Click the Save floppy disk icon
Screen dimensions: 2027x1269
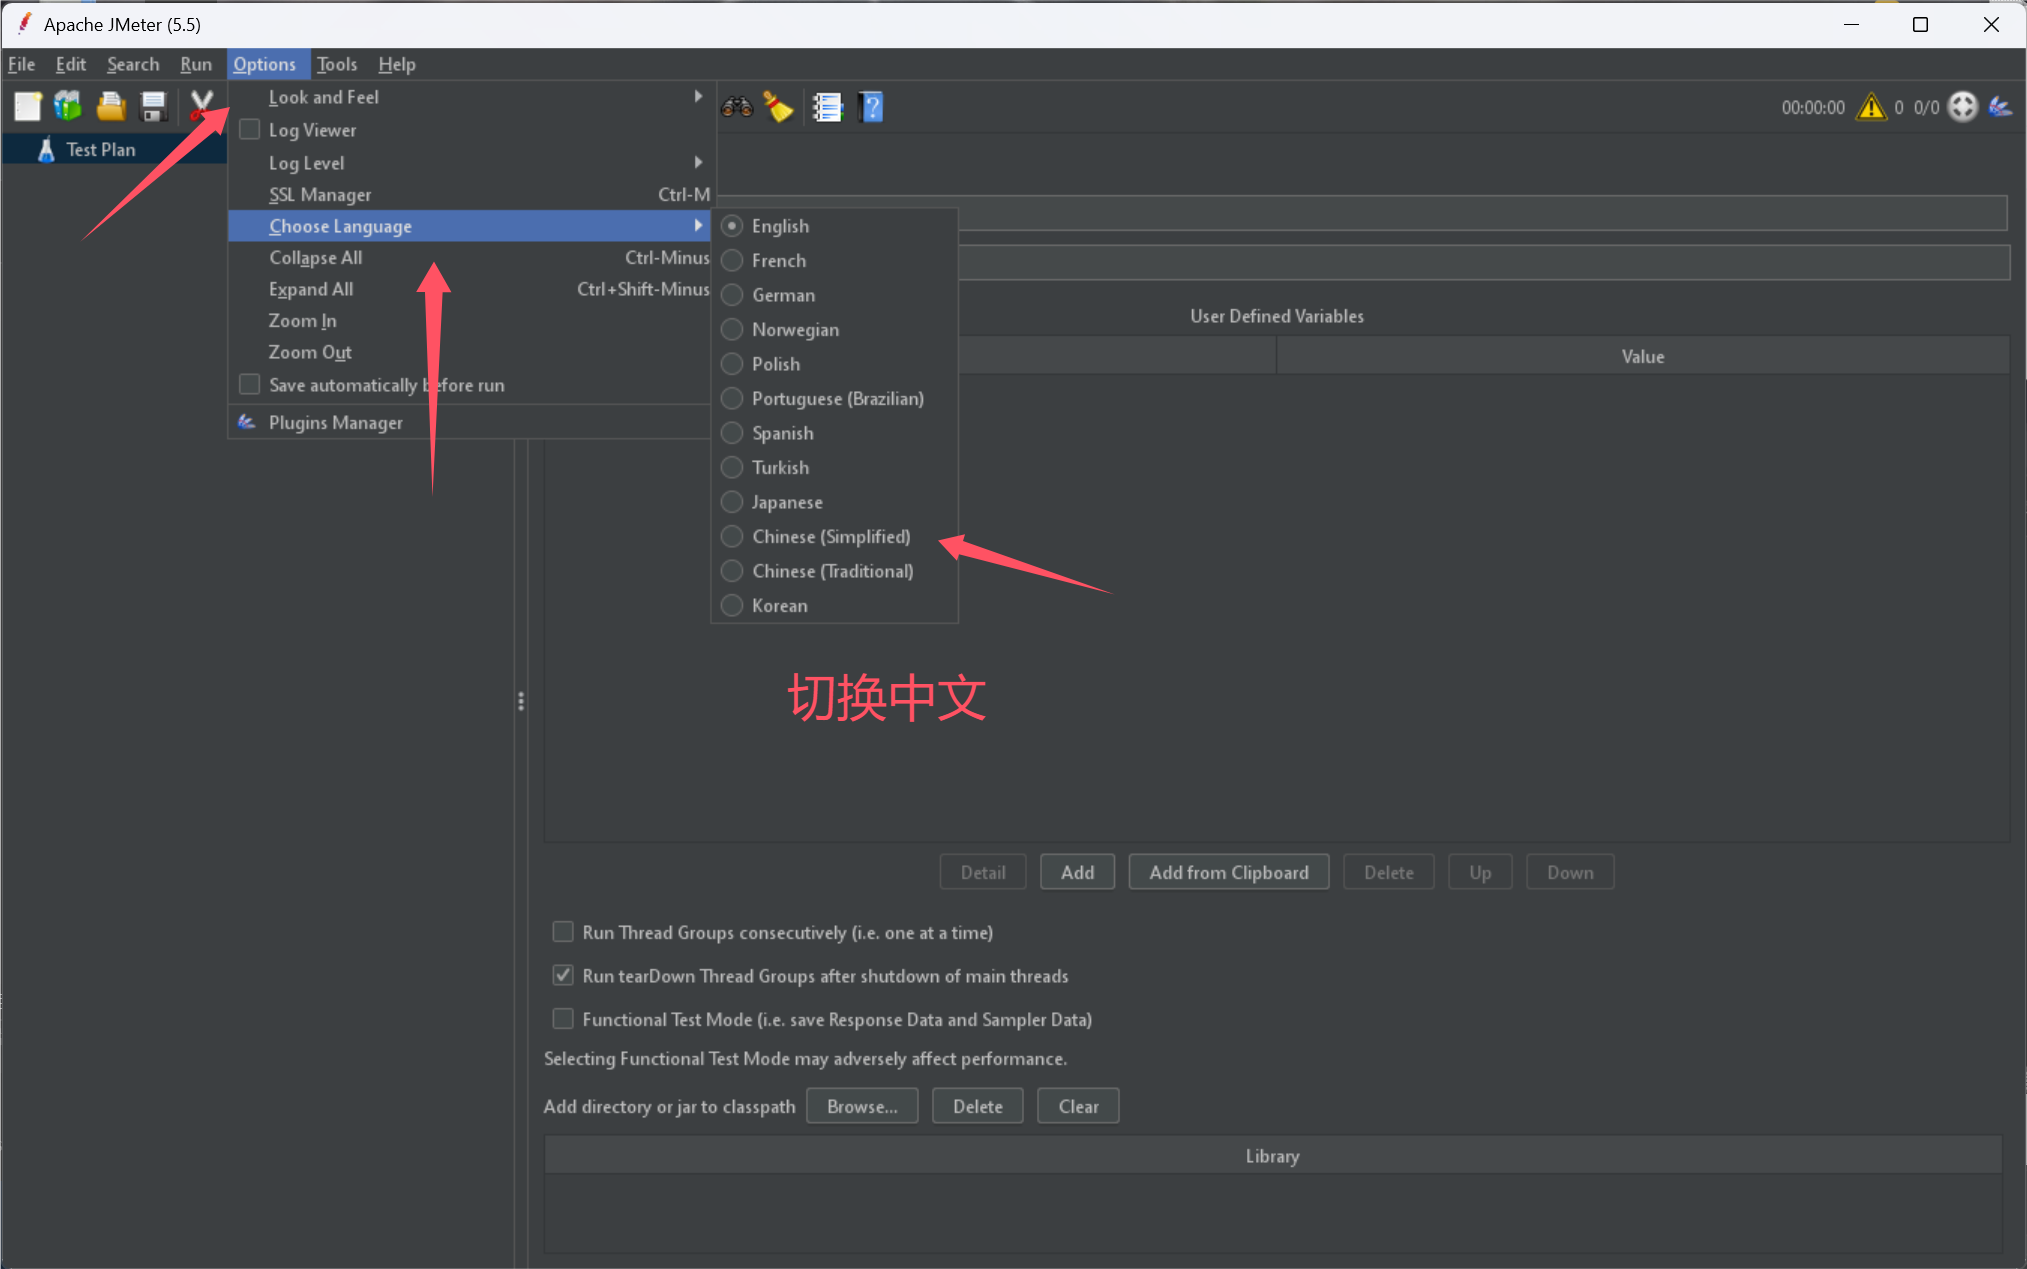click(x=153, y=106)
